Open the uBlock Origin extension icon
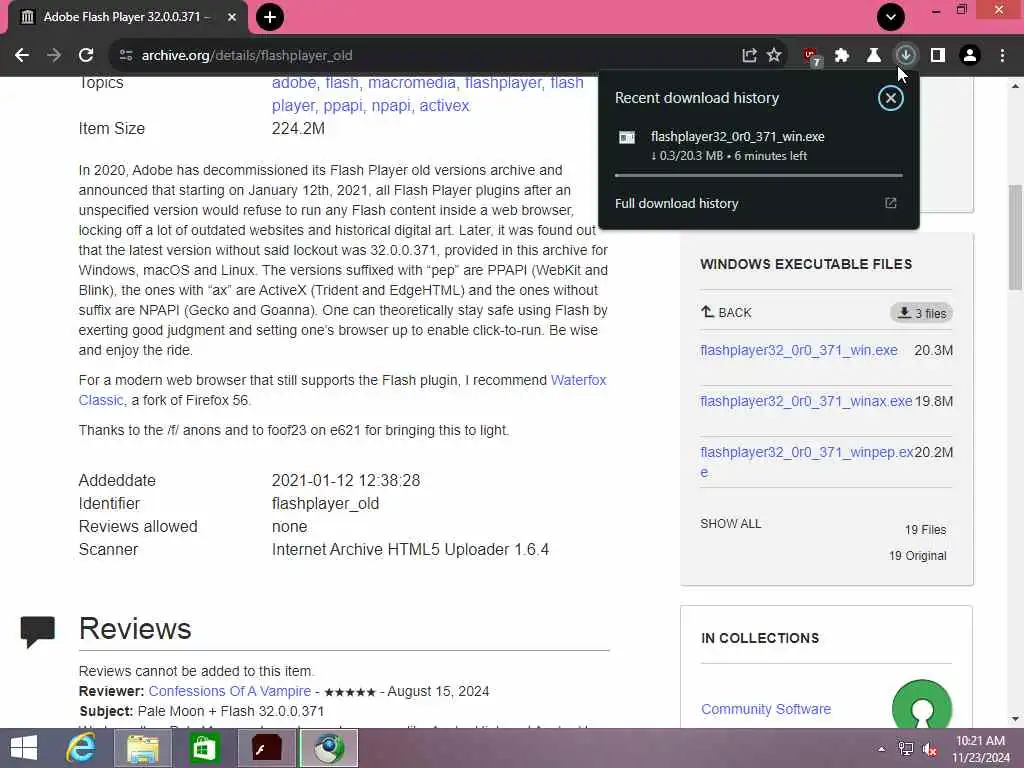1024x768 pixels. pyautogui.click(x=812, y=57)
